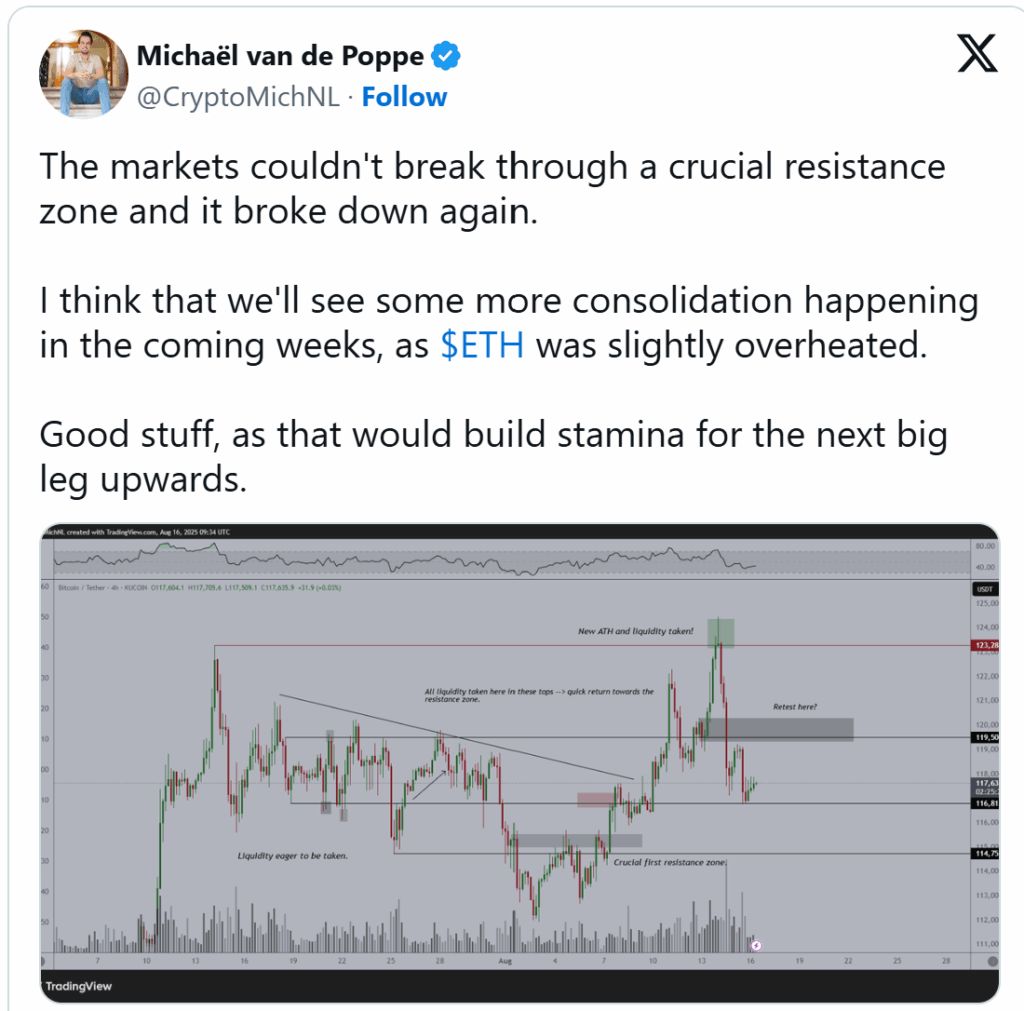Open Michaël van de Poppe's profile avatar

coord(84,73)
